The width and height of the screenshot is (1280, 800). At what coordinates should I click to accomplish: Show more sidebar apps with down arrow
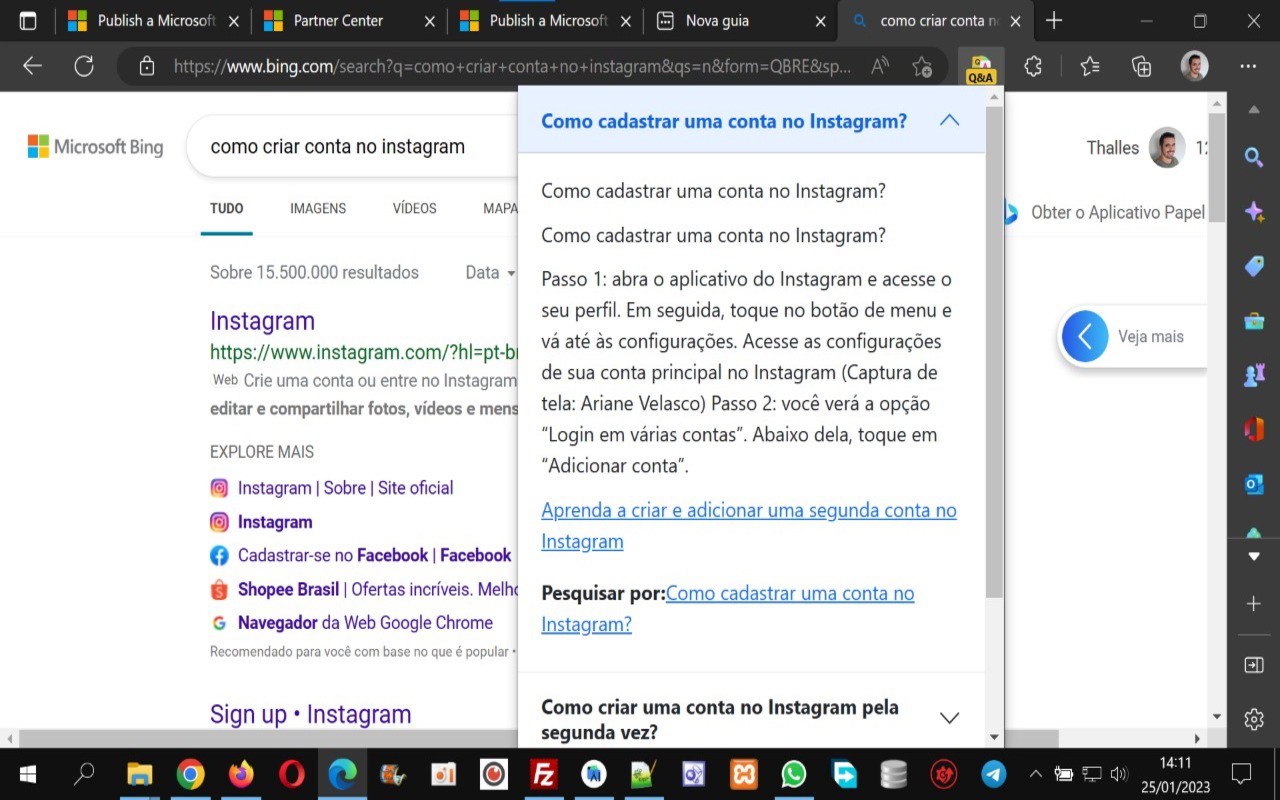(x=1254, y=556)
